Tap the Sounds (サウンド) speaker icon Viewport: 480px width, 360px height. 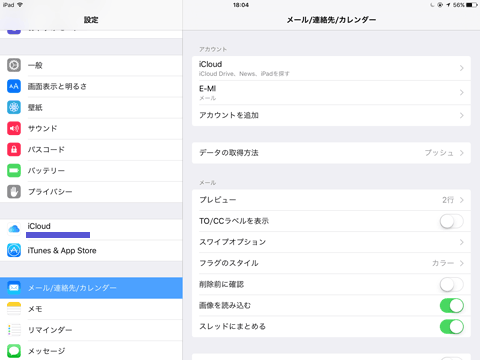pyautogui.click(x=14, y=128)
